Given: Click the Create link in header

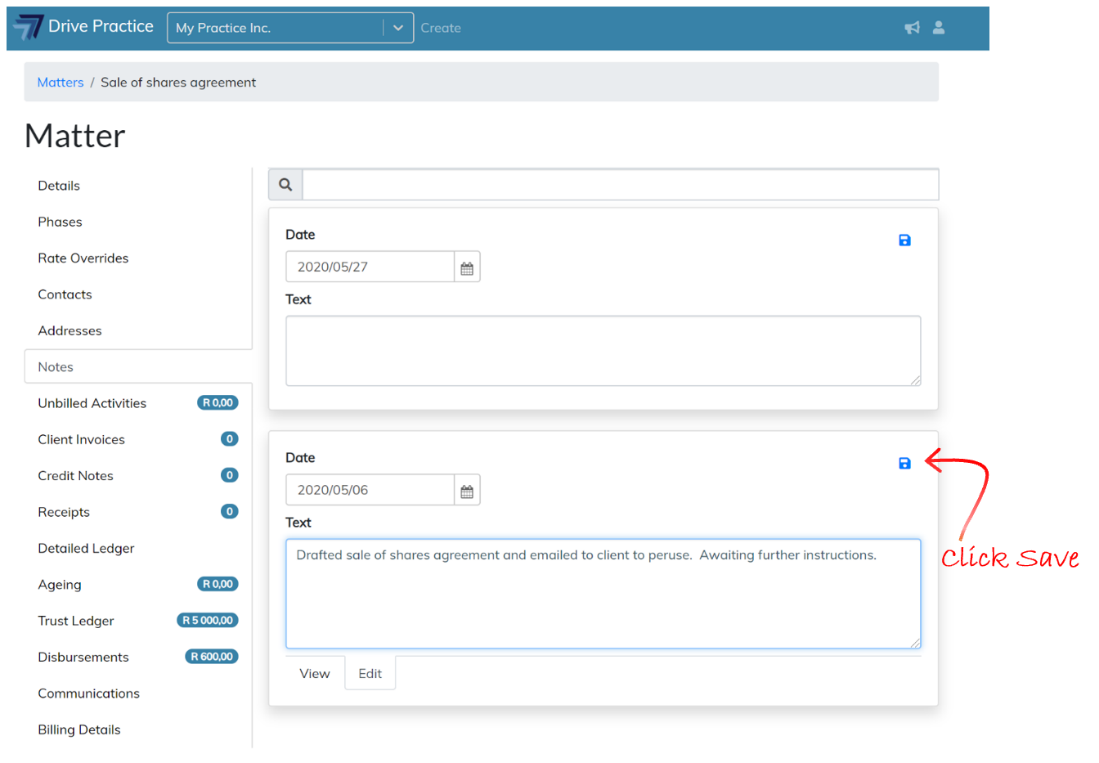Looking at the screenshot, I should coord(440,28).
